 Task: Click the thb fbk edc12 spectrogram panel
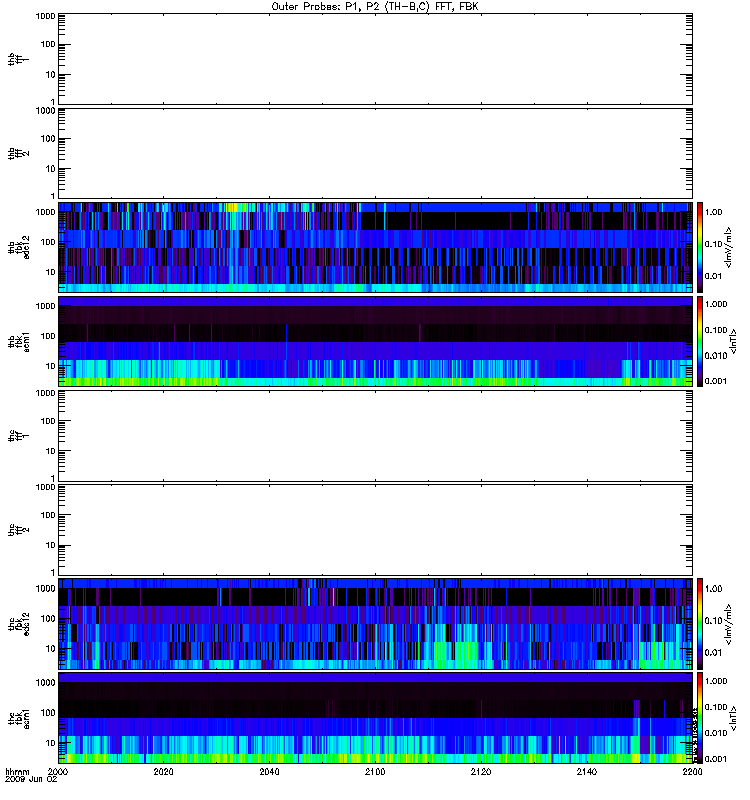tap(375, 247)
